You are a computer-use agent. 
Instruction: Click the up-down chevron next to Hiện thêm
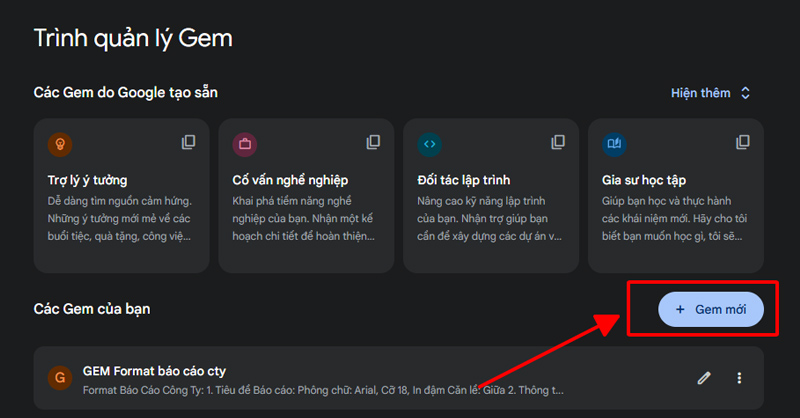tap(745, 93)
